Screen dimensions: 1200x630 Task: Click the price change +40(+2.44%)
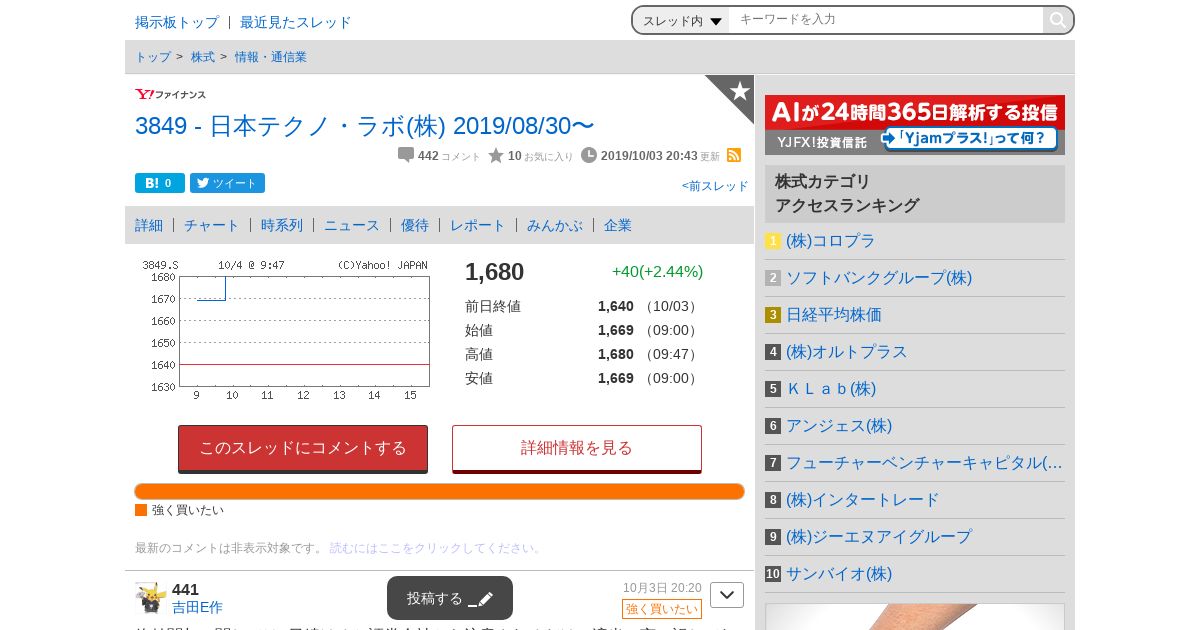coord(657,272)
